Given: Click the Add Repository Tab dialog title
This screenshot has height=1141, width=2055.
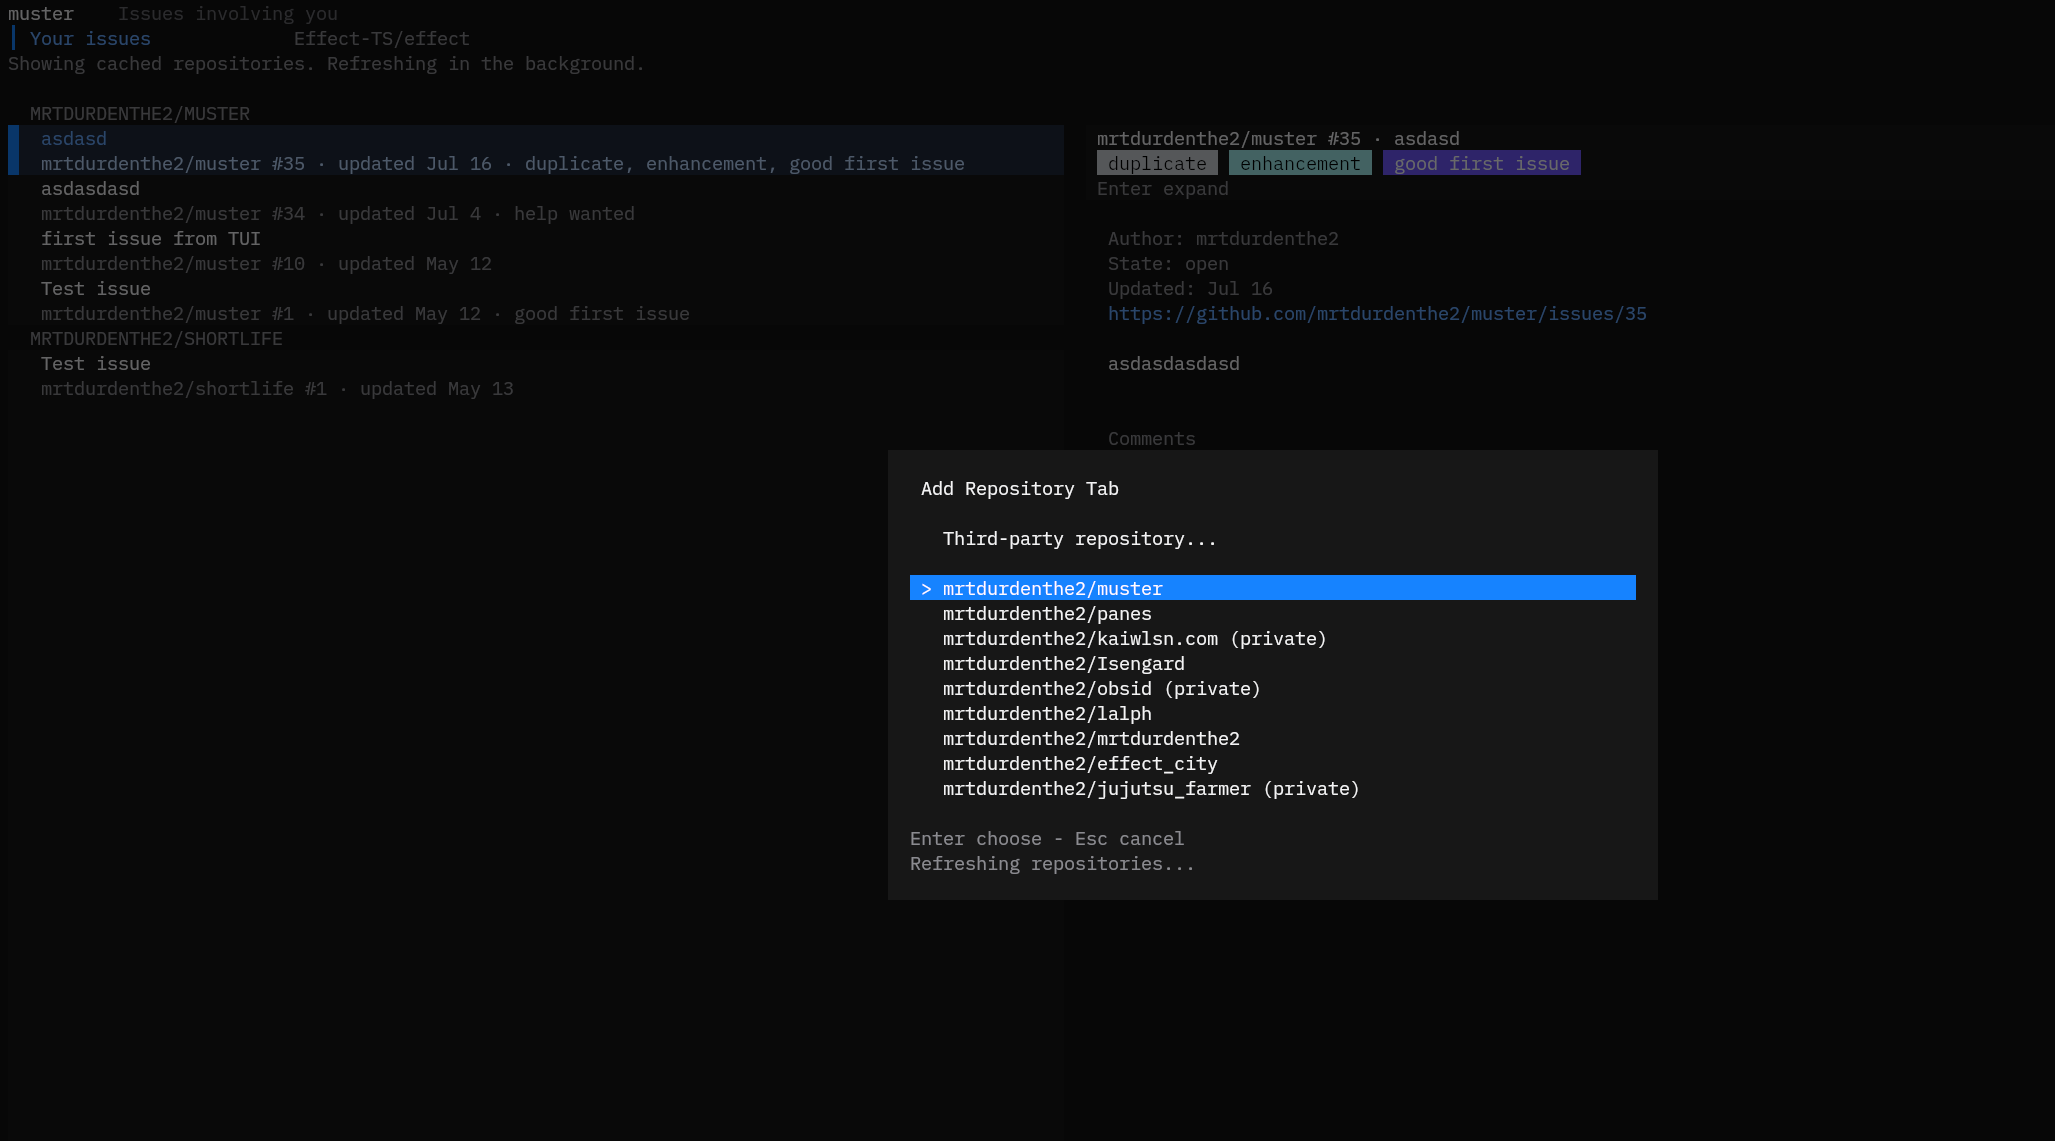Looking at the screenshot, I should (x=1020, y=489).
